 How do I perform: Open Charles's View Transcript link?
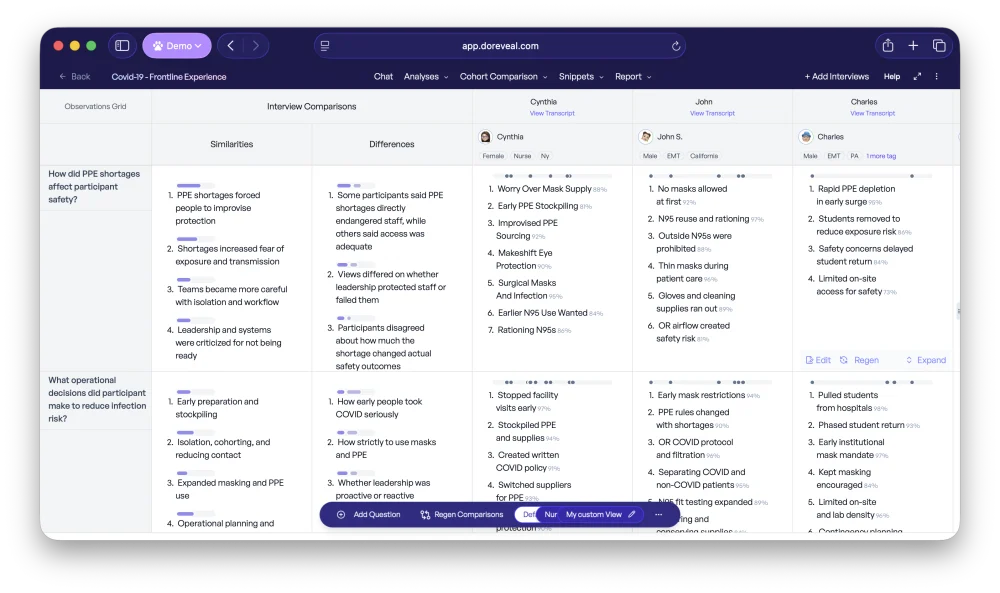coord(872,113)
